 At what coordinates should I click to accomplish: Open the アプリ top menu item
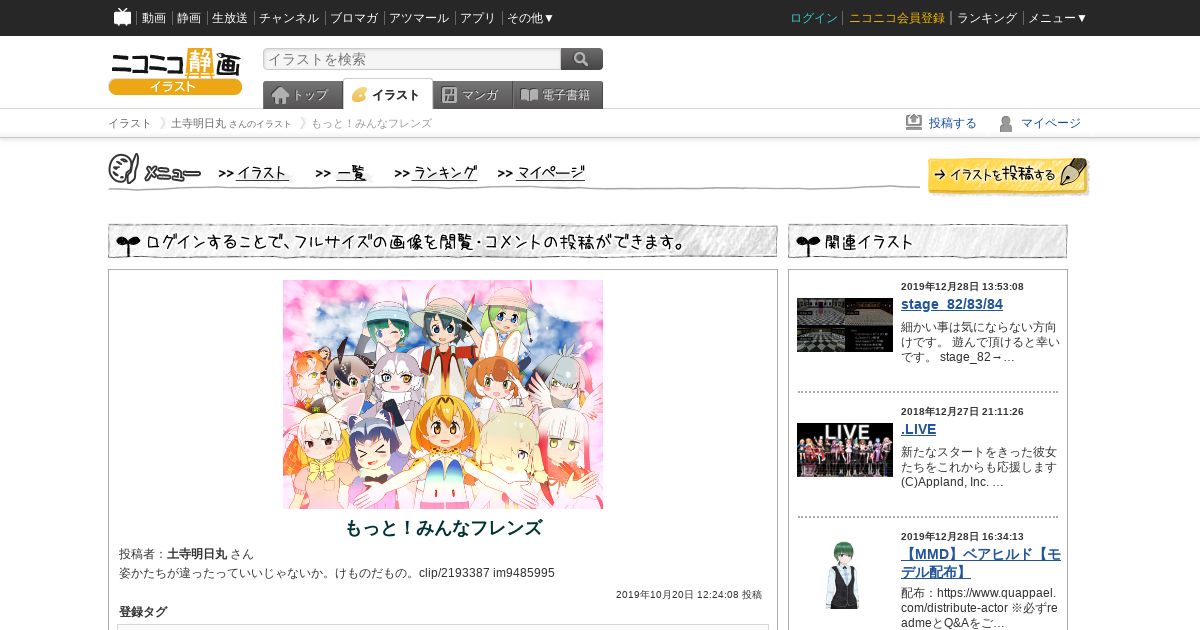[x=478, y=18]
